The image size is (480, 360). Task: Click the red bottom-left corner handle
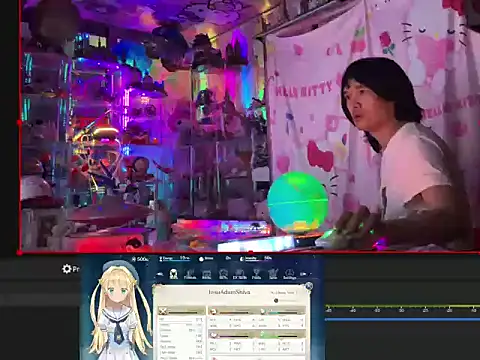click(x=20, y=252)
